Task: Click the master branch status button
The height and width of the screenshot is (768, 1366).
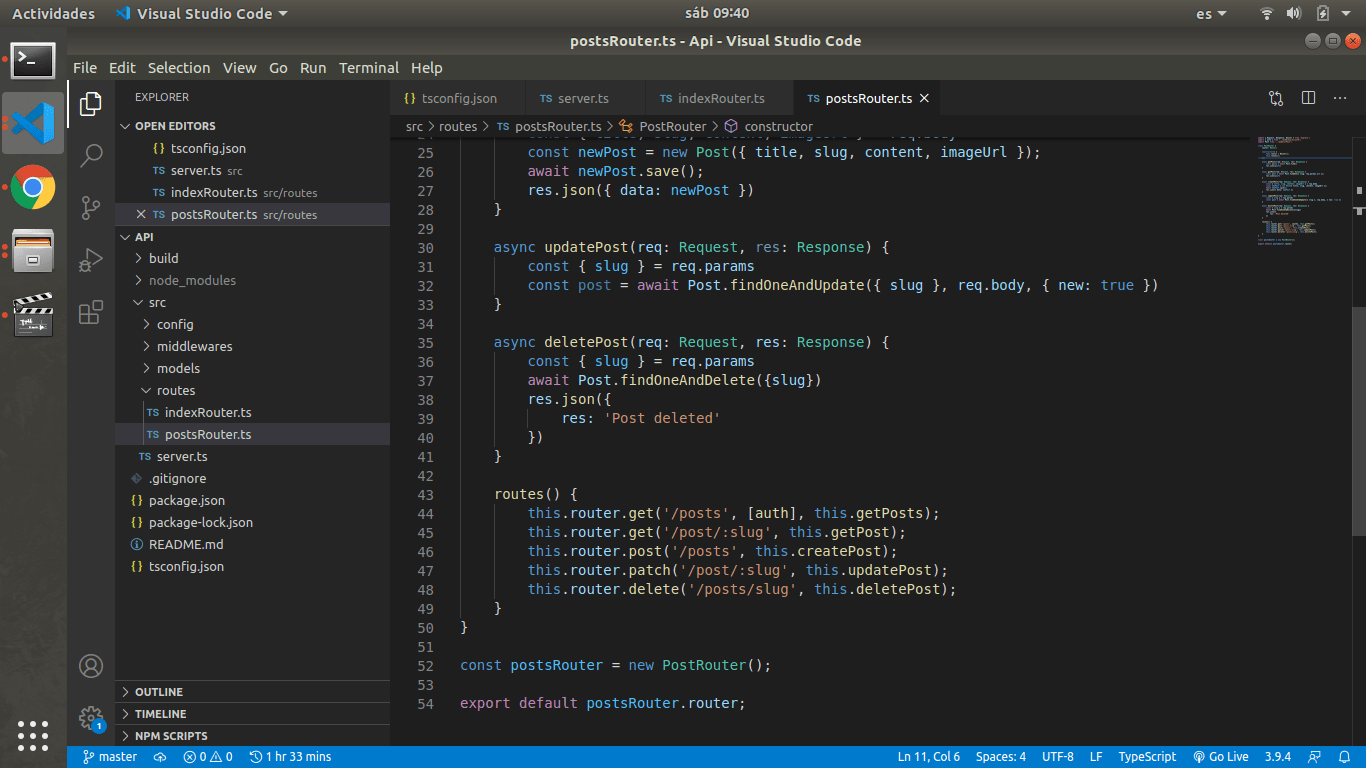Action: (x=110, y=757)
